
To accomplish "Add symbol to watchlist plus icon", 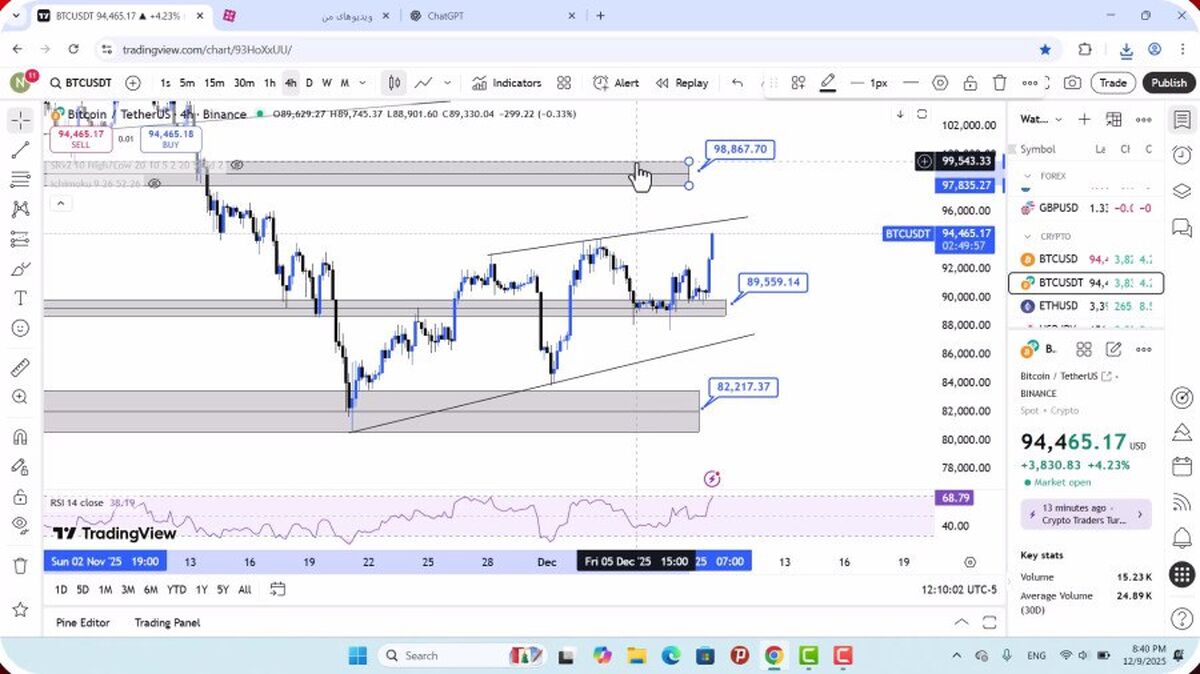I will (x=1084, y=119).
